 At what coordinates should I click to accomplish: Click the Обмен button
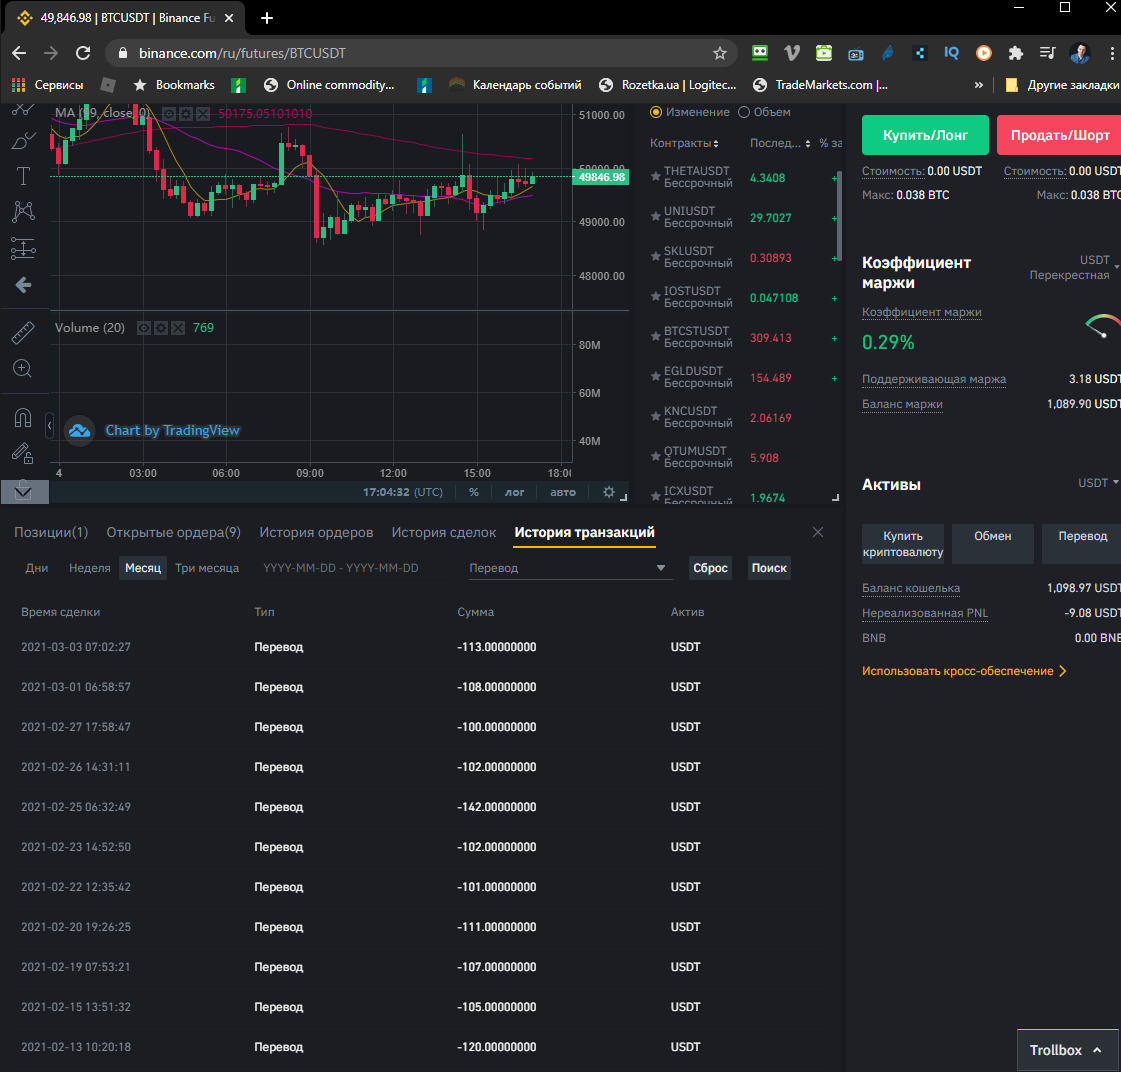tap(992, 544)
